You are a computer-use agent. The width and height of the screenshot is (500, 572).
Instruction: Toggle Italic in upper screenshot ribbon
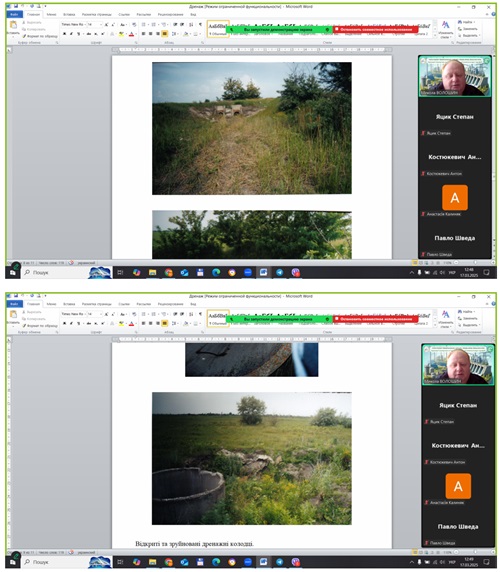(71, 34)
